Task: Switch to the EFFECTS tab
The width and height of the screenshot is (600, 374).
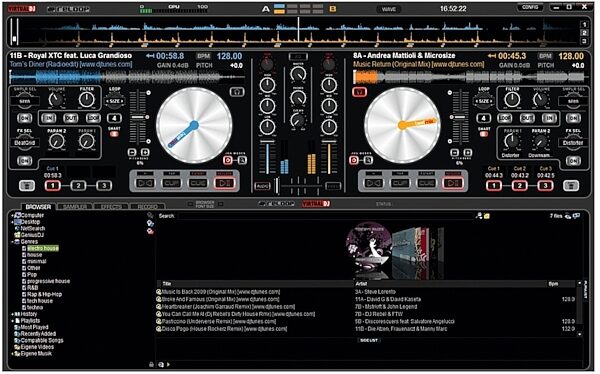Action: point(111,207)
